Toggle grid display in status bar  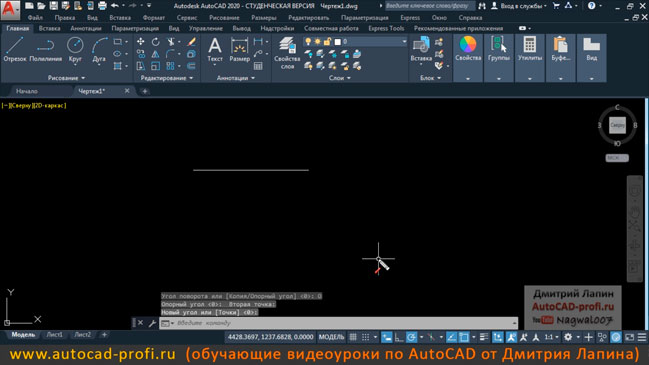click(x=353, y=337)
